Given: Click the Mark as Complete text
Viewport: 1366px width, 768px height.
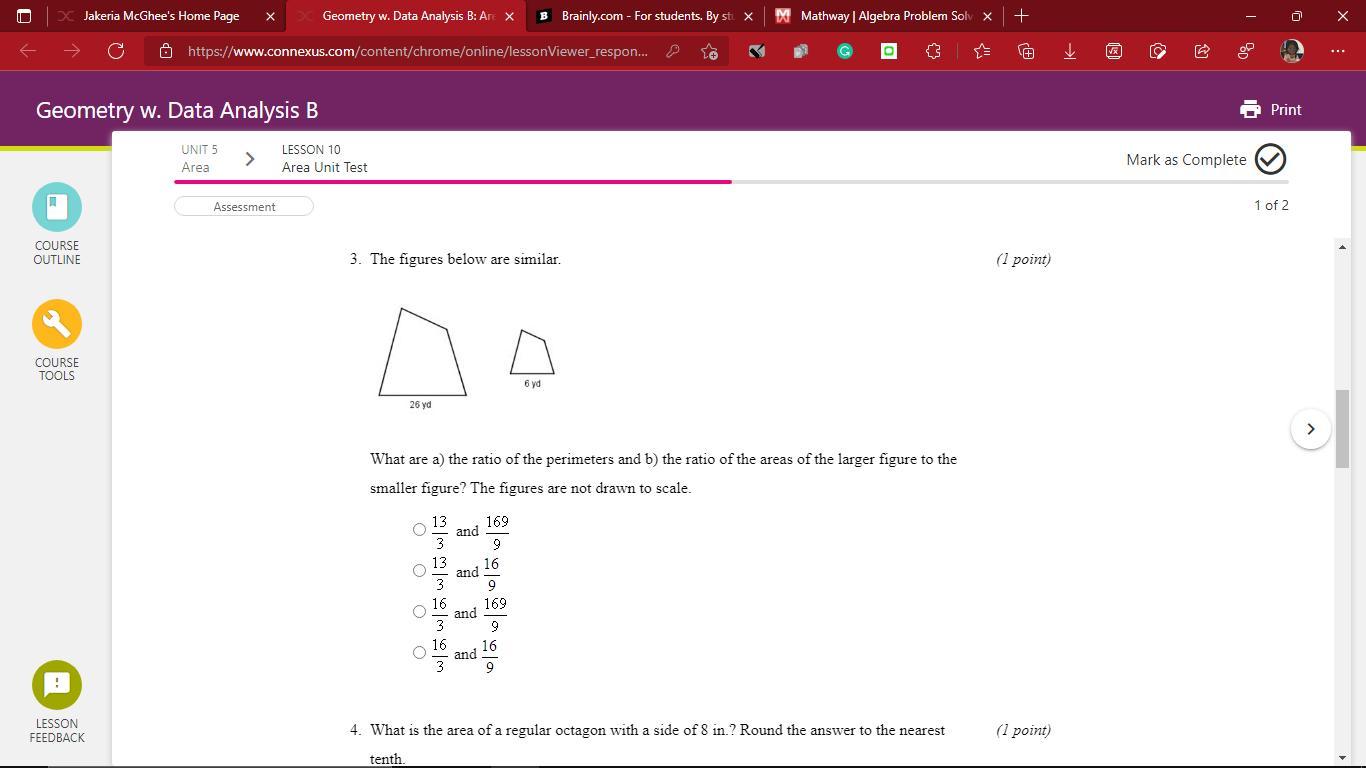Looking at the screenshot, I should (x=1186, y=160).
